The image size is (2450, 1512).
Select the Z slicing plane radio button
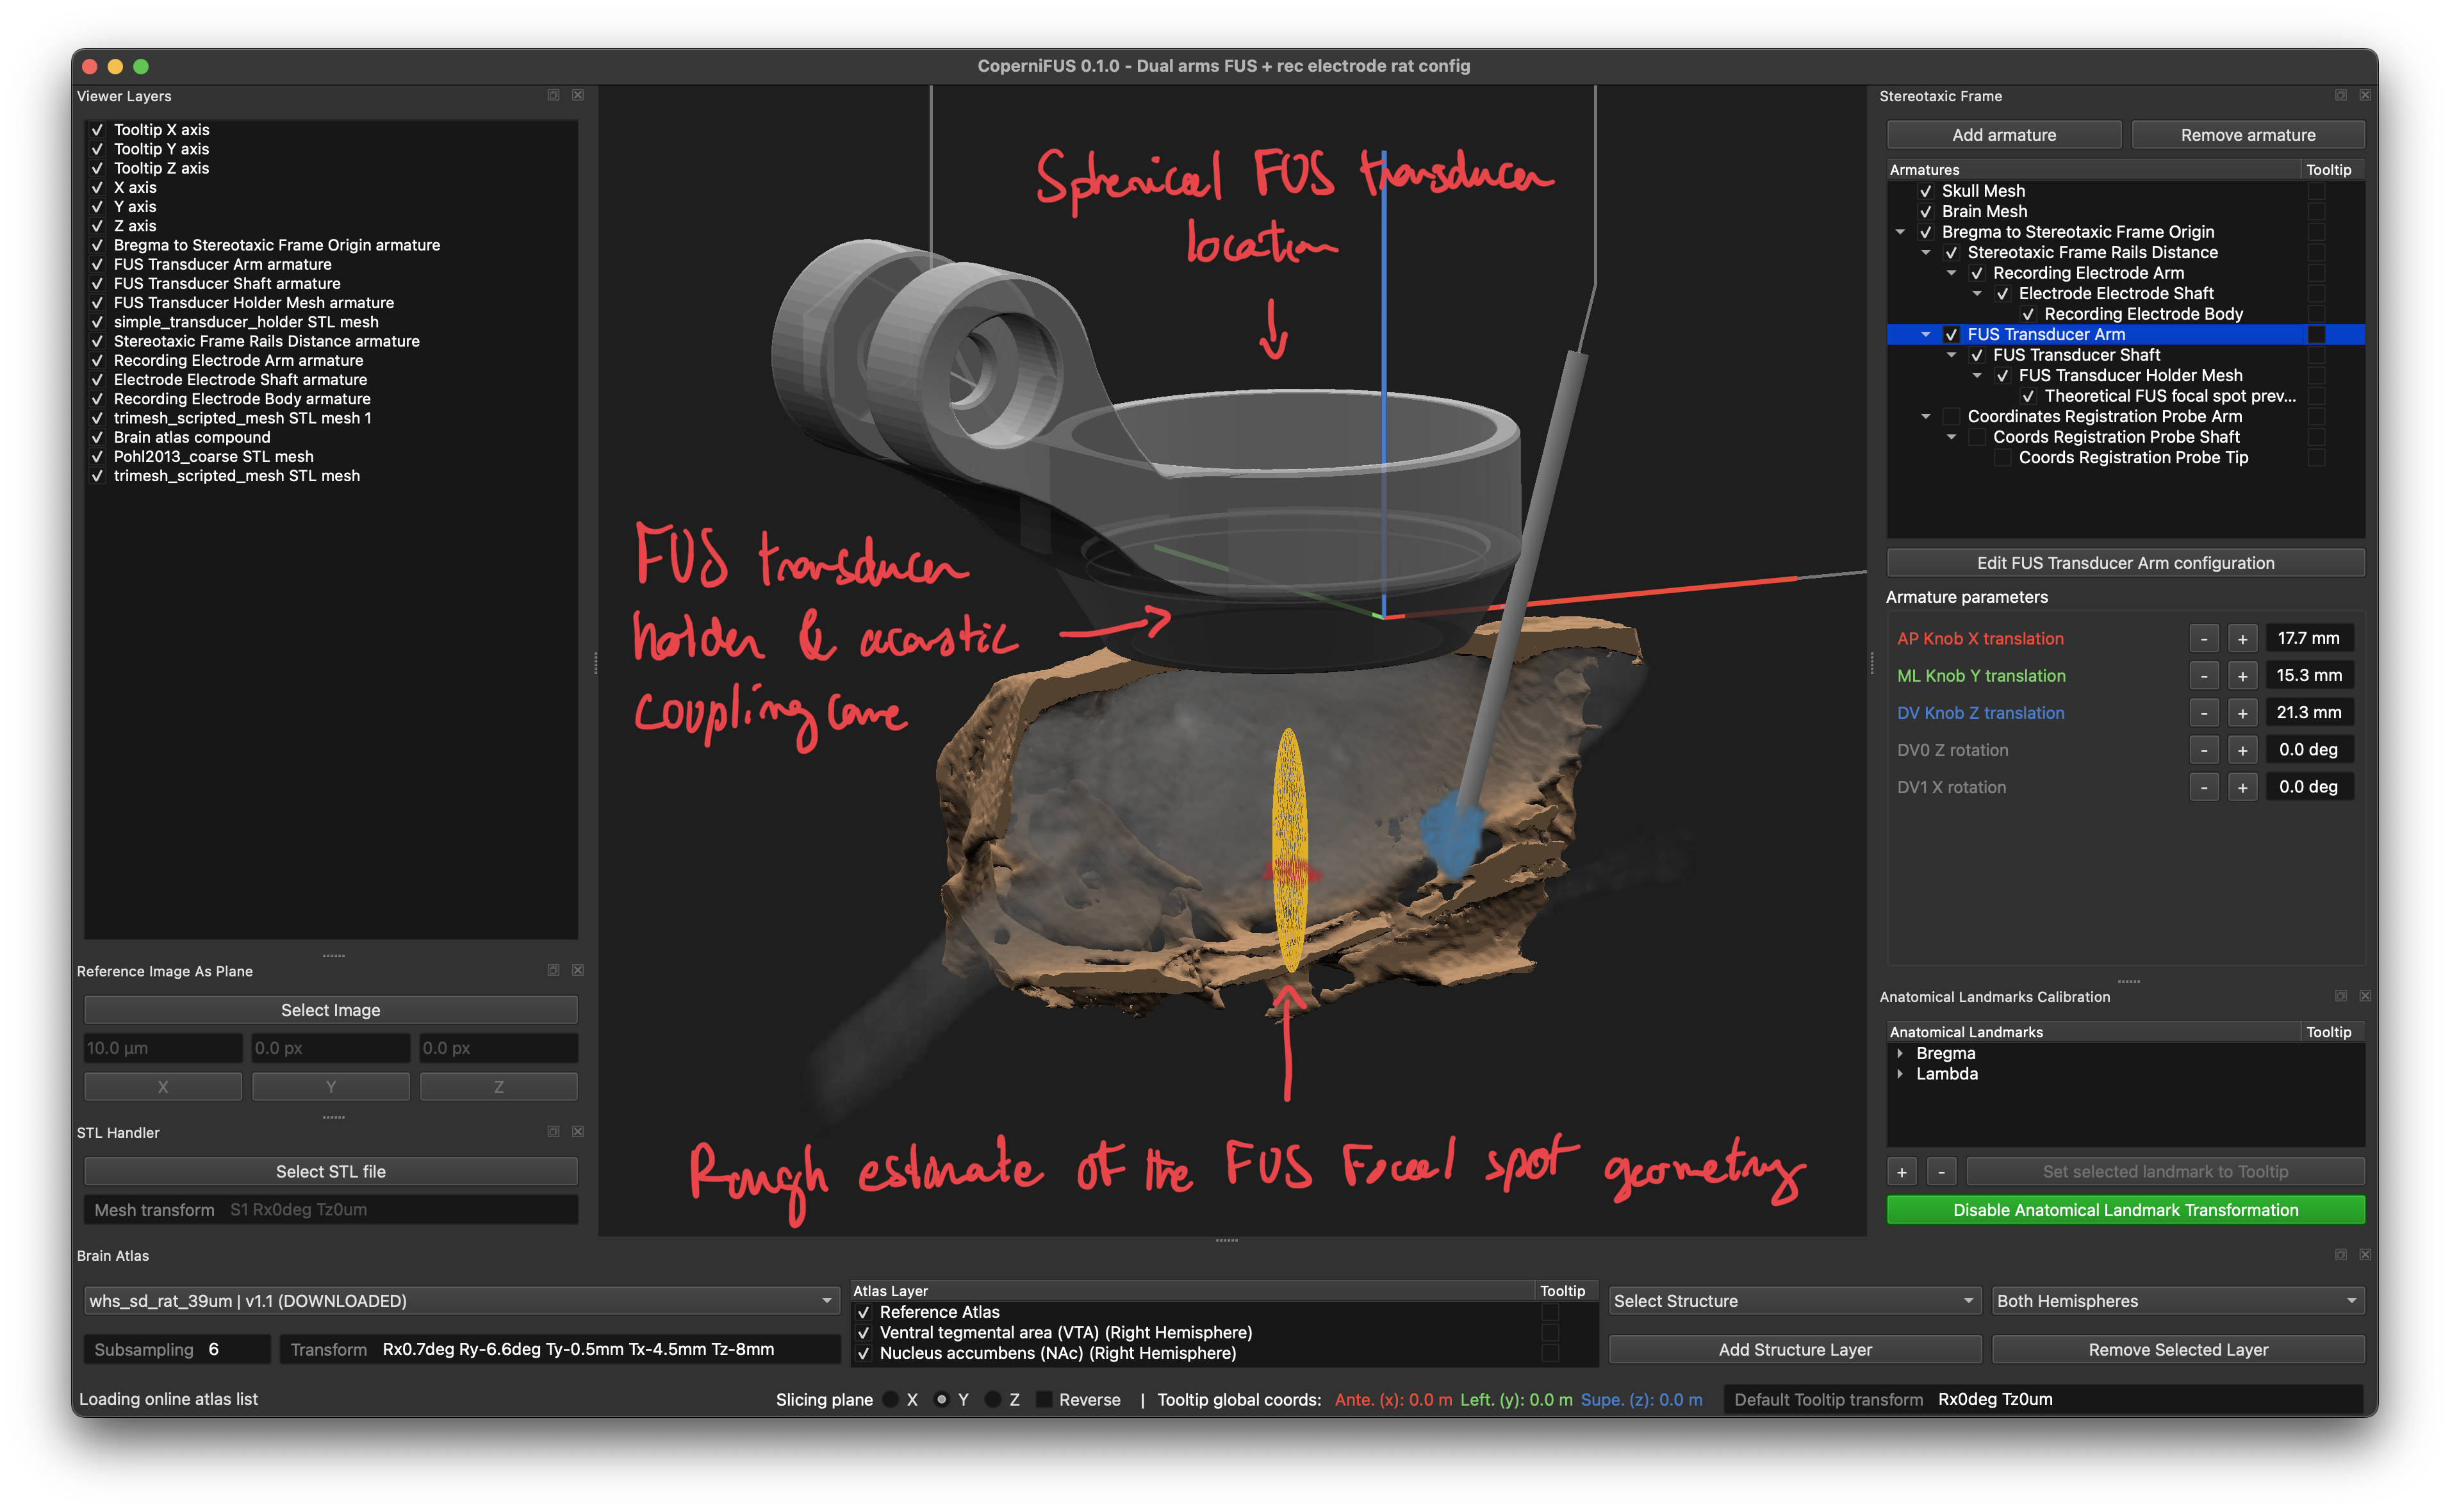coord(993,1399)
